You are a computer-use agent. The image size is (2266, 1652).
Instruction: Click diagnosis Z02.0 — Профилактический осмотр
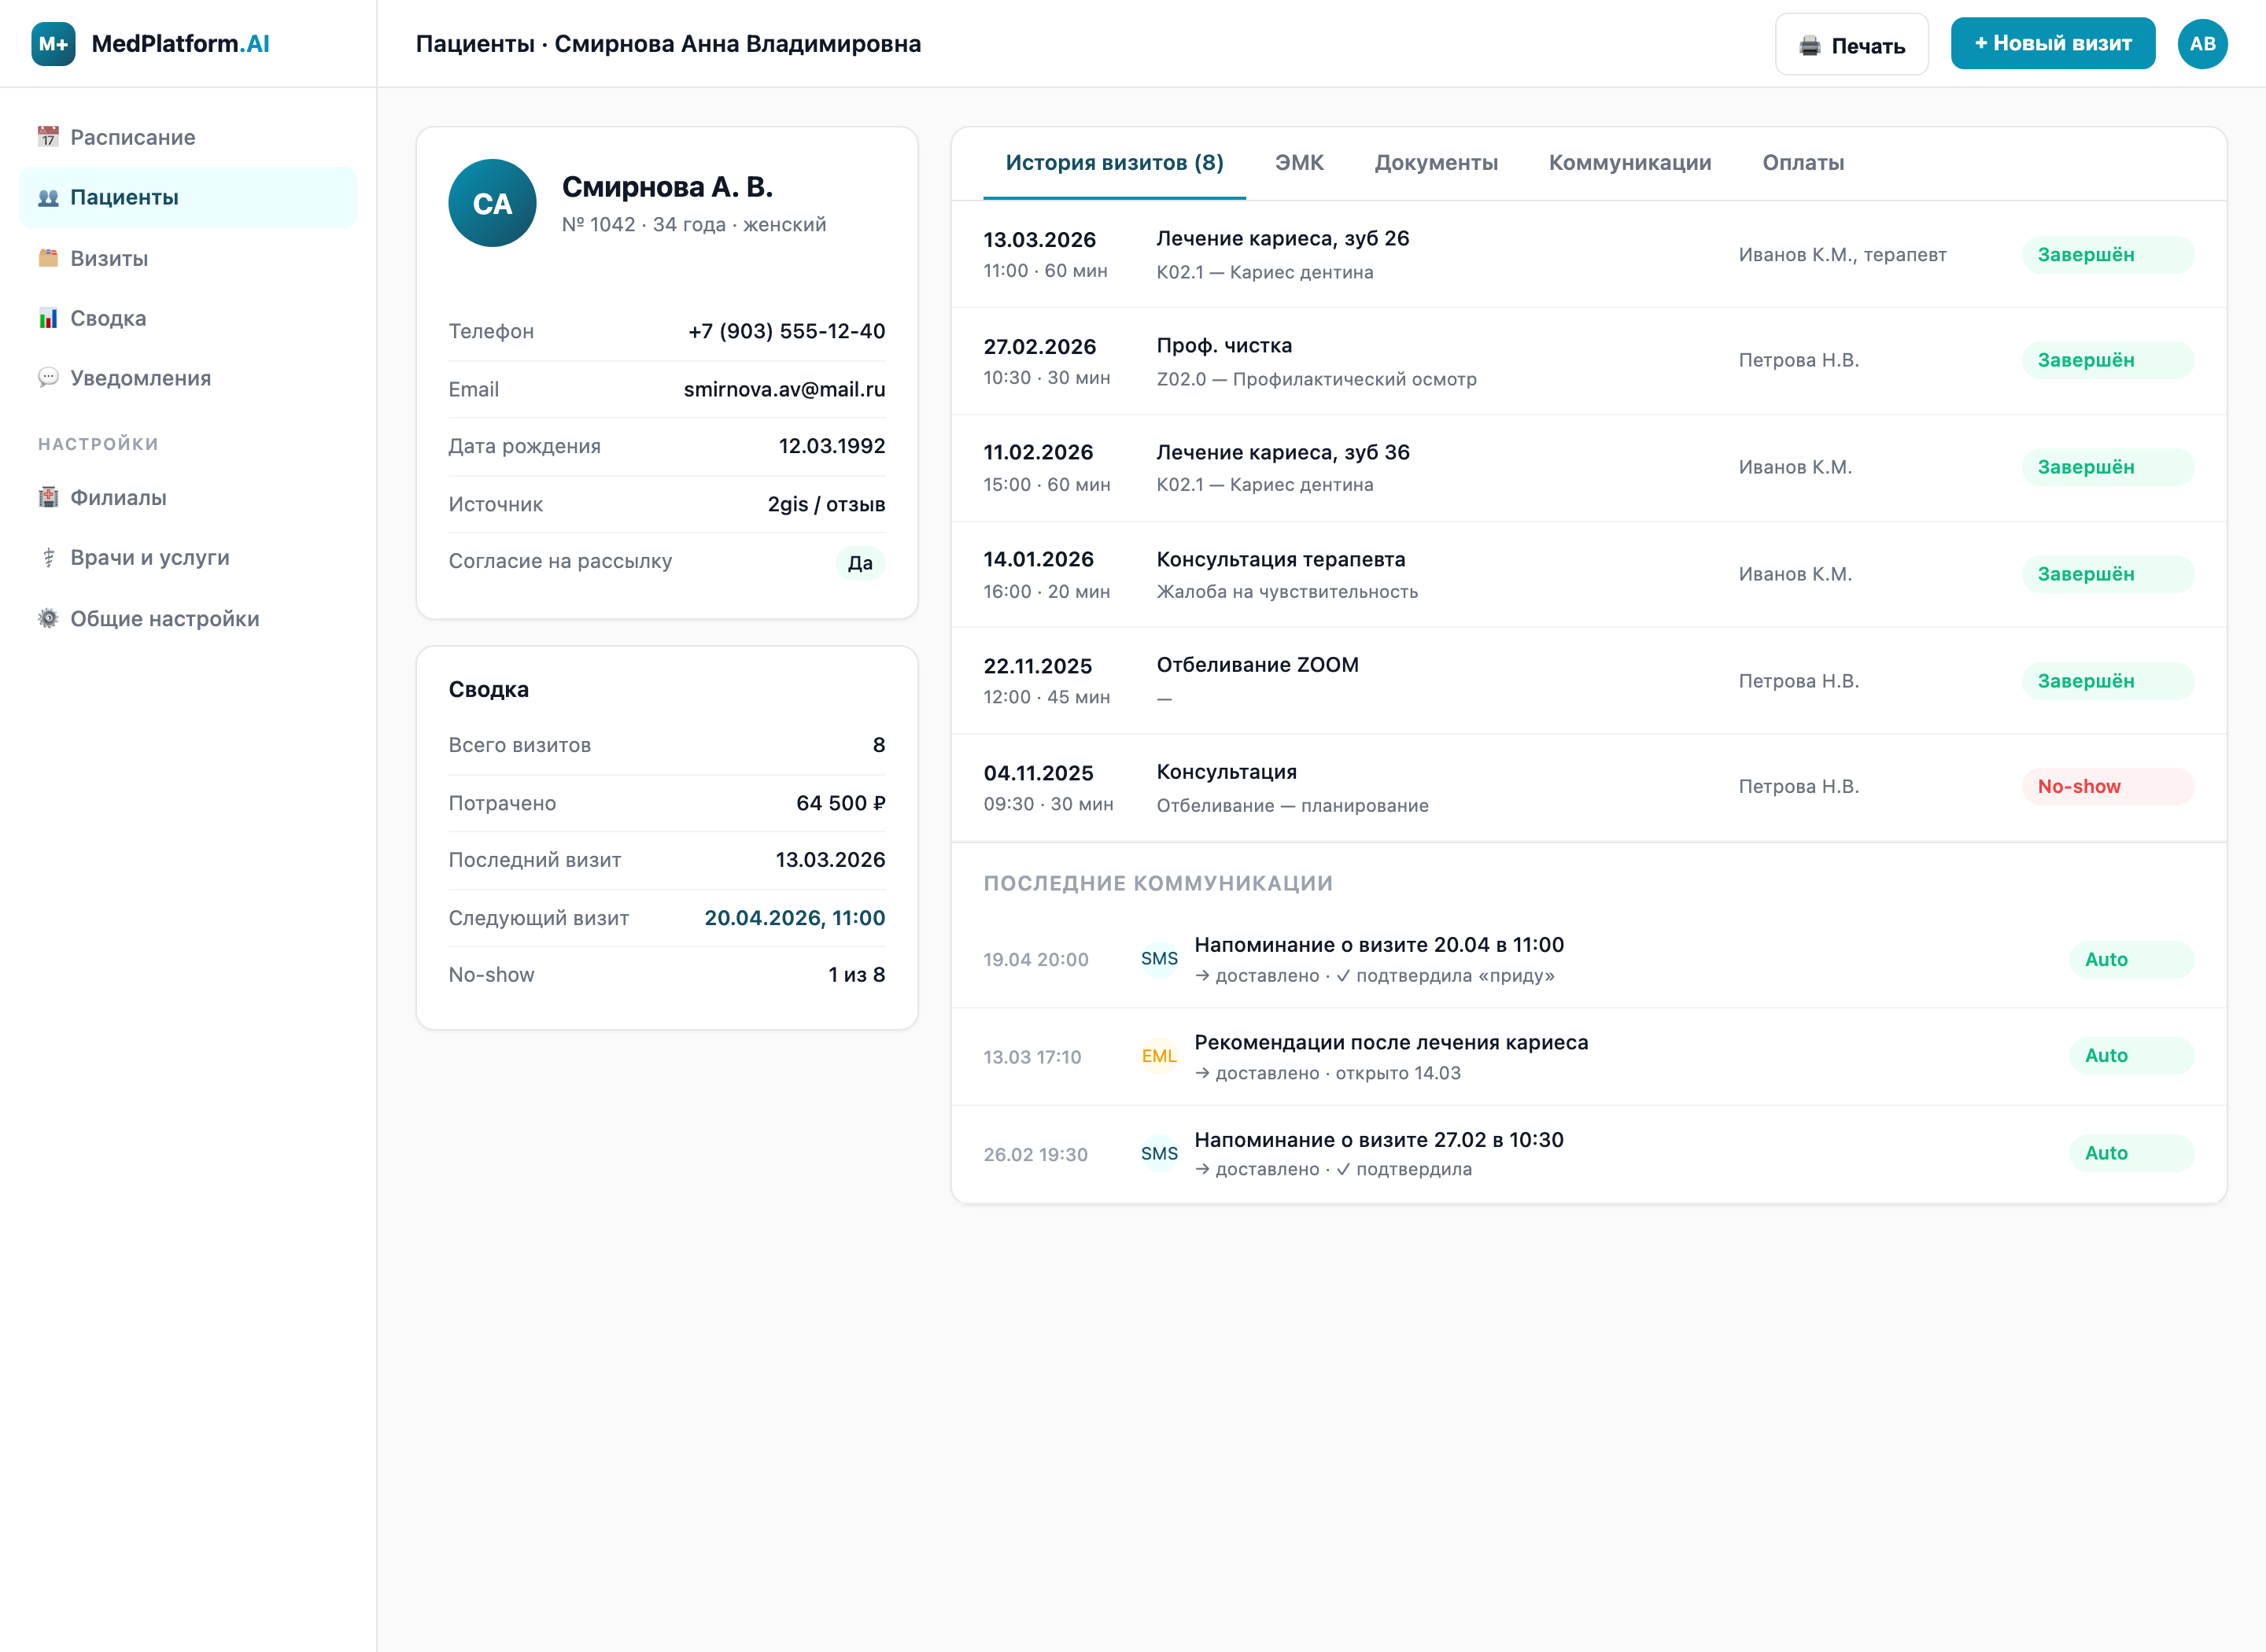(1316, 379)
